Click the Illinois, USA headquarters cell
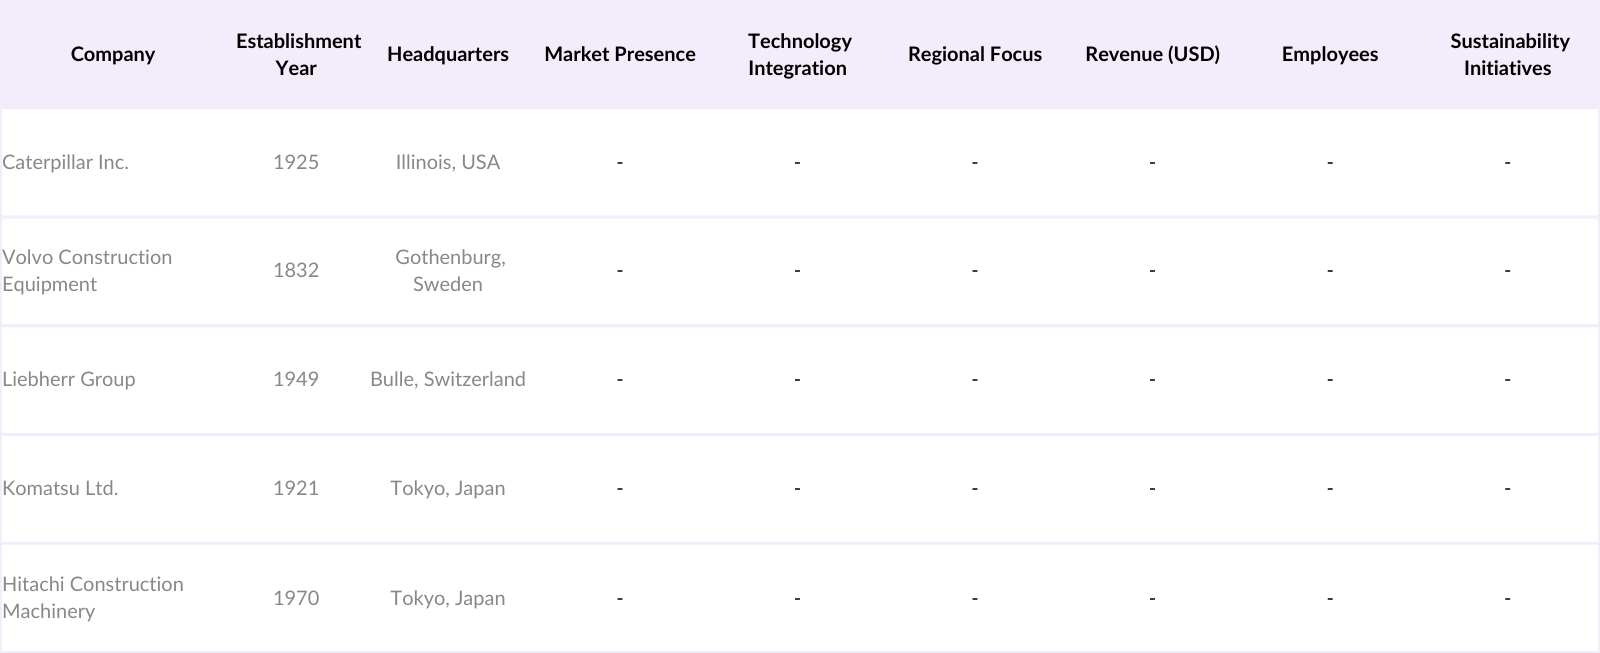 [448, 162]
